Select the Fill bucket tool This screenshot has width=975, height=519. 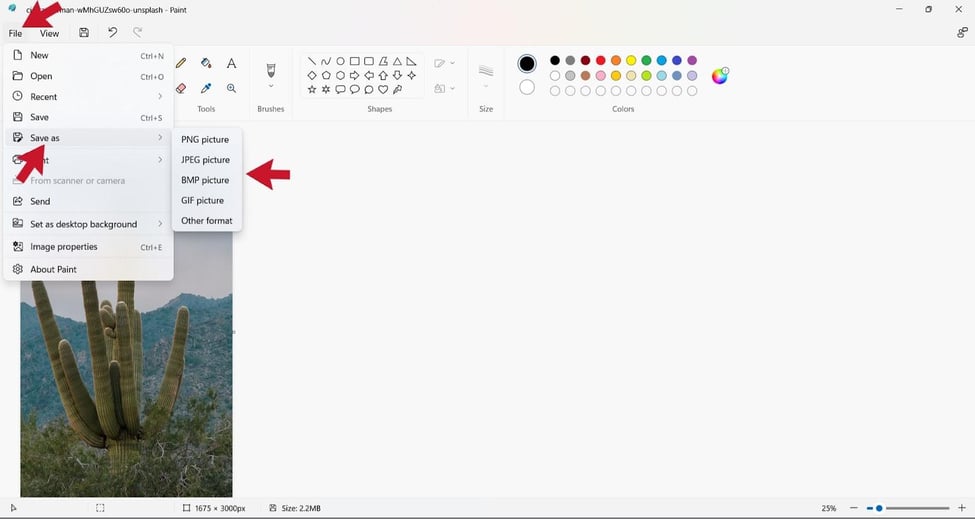tap(206, 63)
